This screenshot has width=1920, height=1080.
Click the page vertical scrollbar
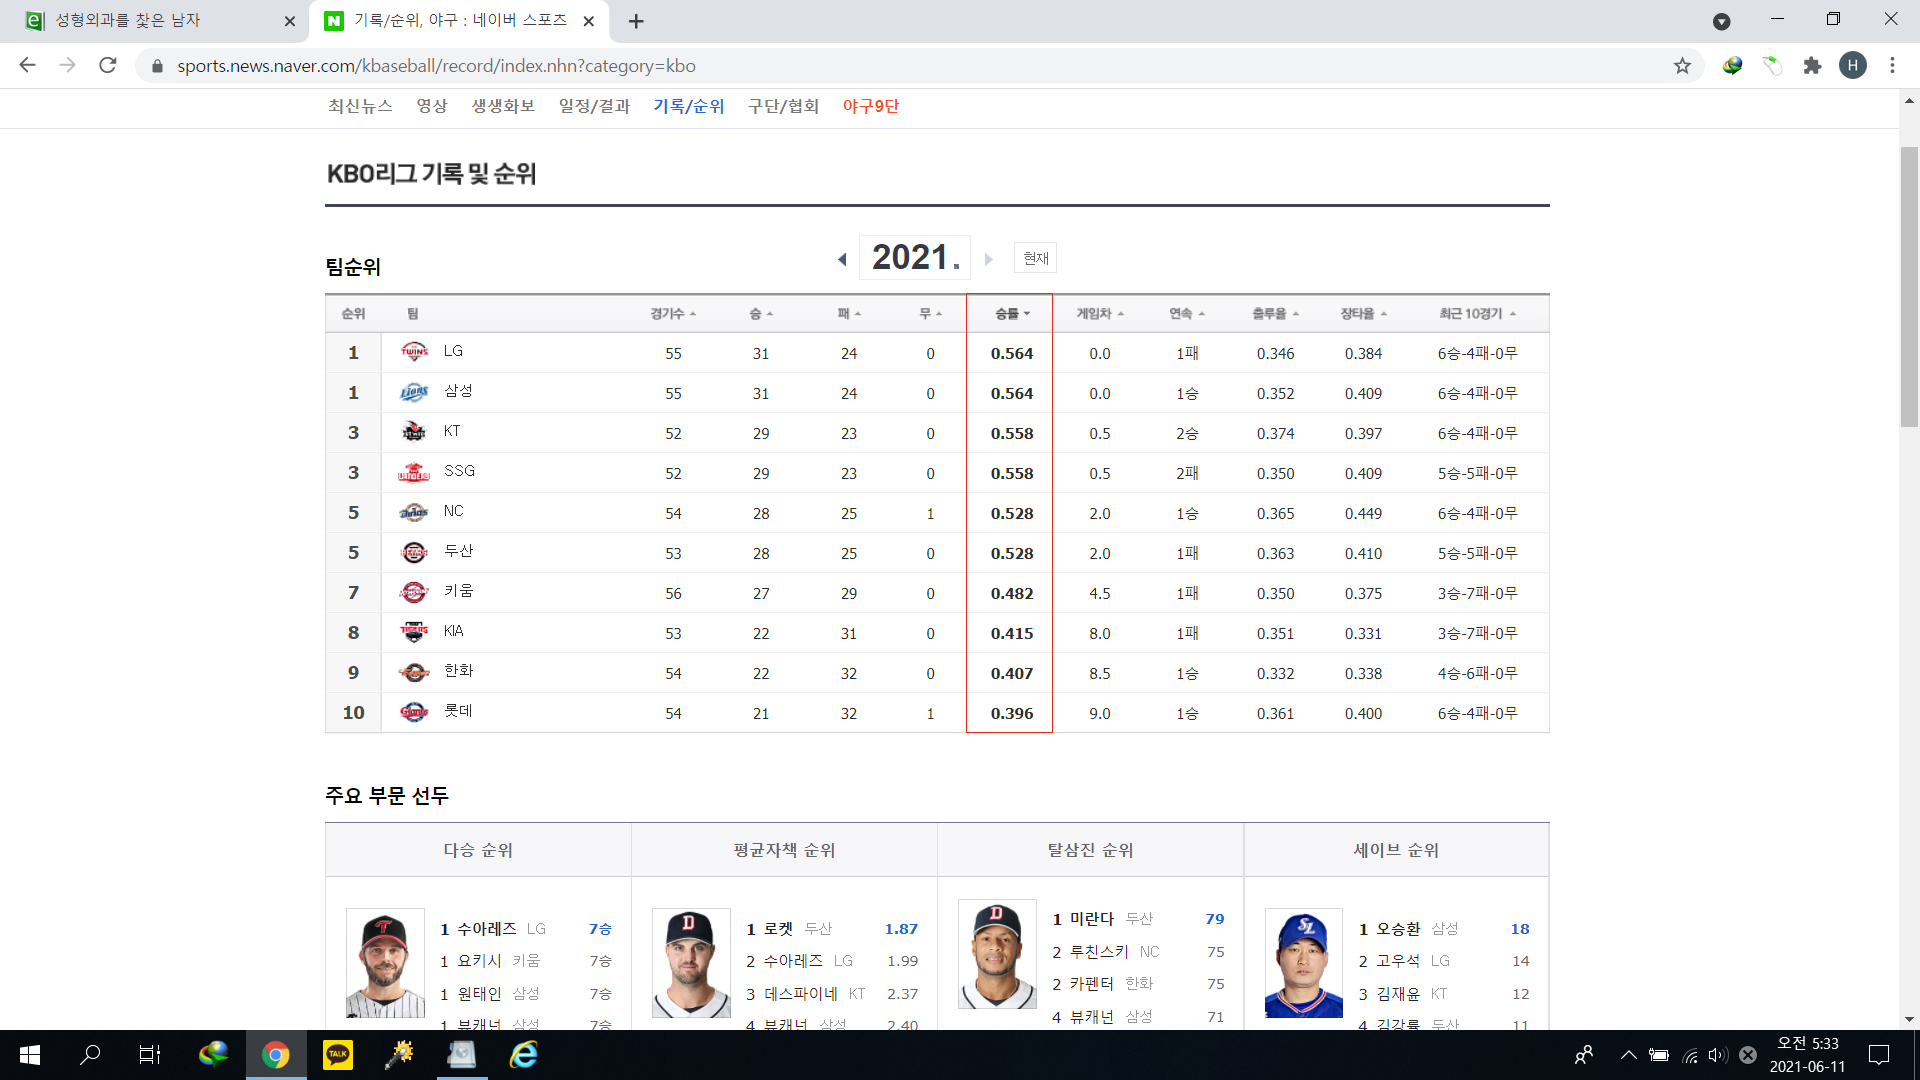click(1909, 287)
